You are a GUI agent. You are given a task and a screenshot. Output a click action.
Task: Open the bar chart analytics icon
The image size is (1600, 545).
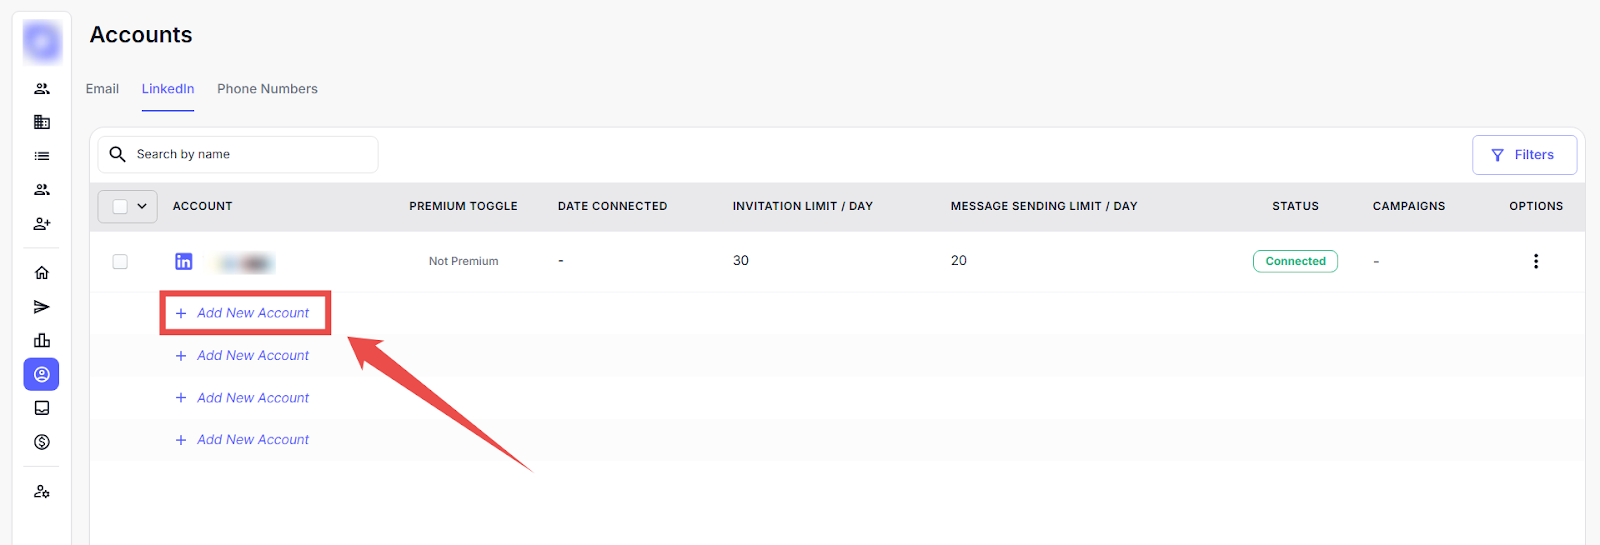[x=42, y=341]
